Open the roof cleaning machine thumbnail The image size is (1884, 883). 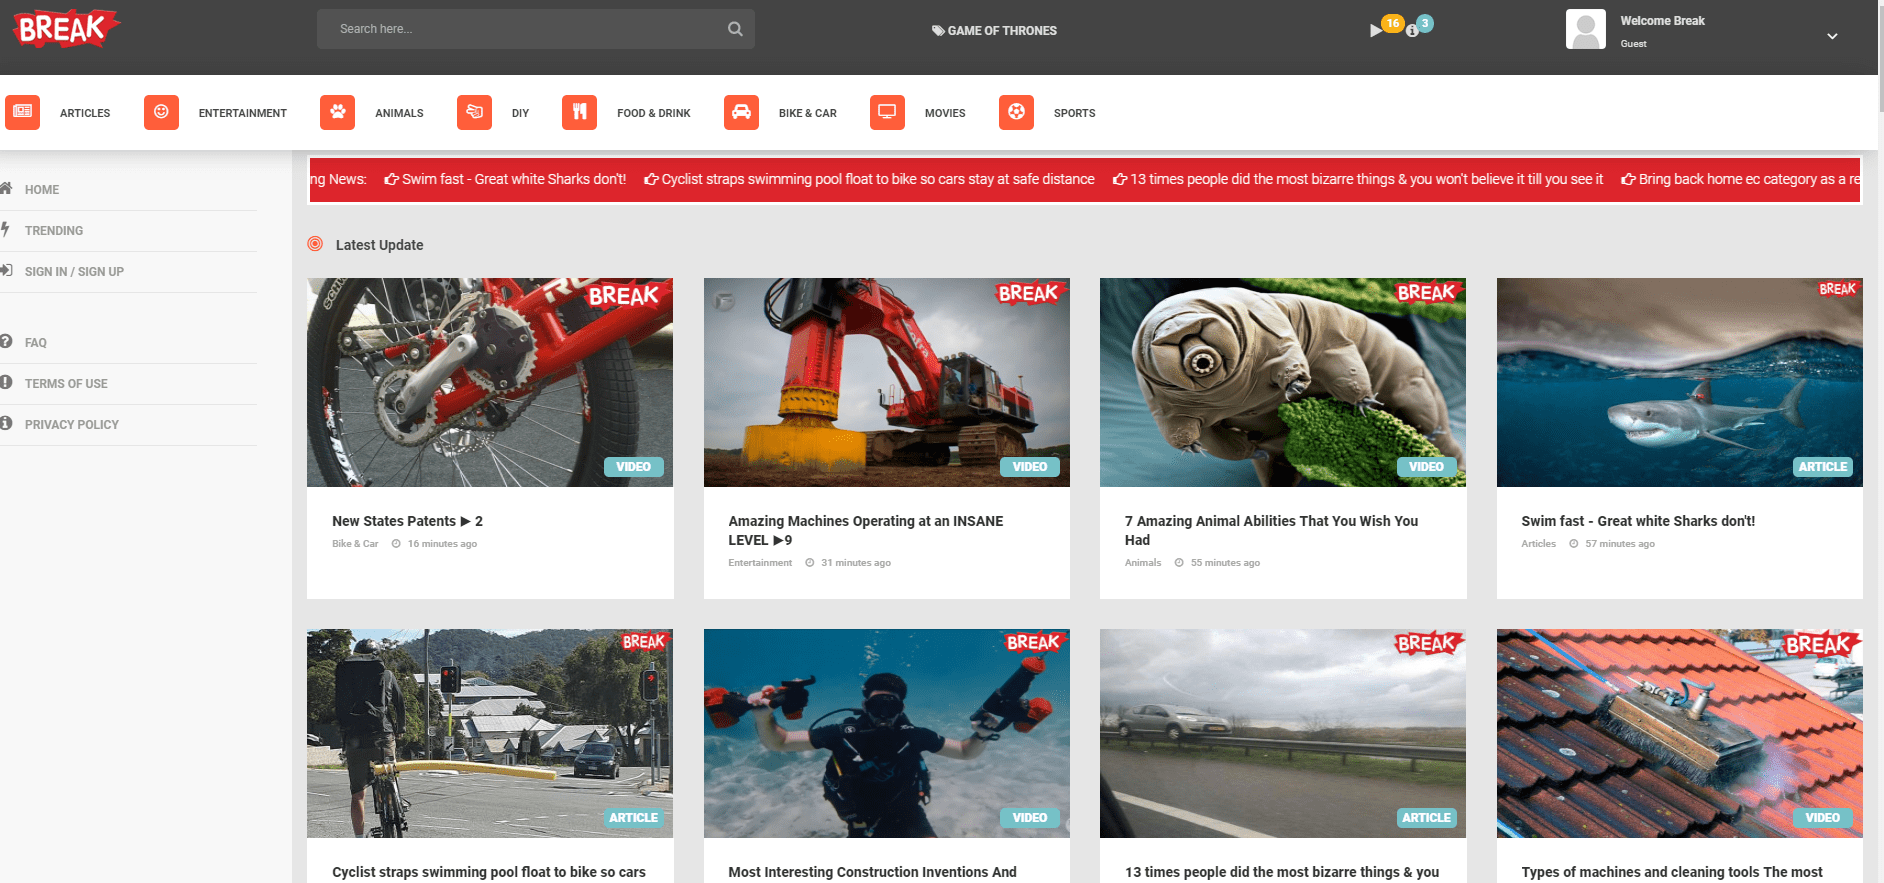[x=1680, y=733]
